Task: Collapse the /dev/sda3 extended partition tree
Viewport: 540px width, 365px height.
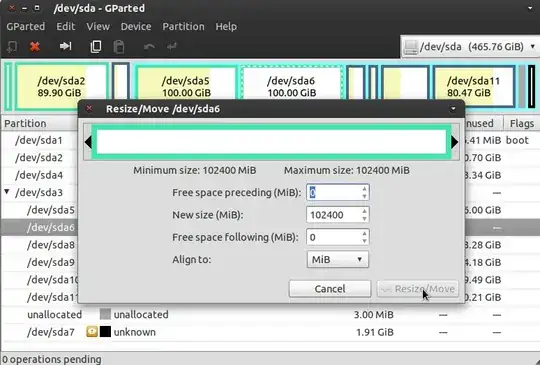Action: click(x=7, y=191)
